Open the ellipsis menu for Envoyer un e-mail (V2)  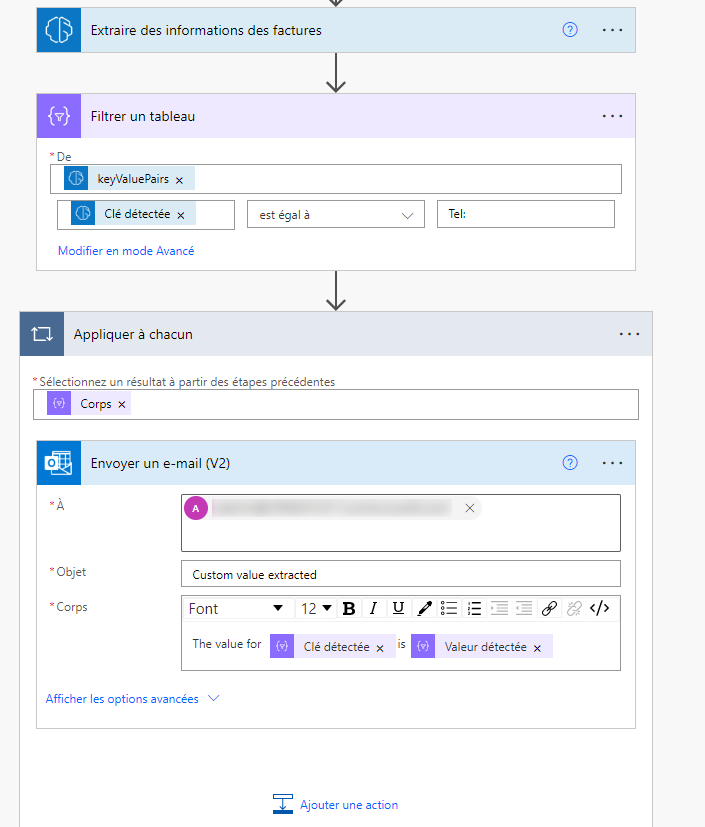click(x=612, y=463)
